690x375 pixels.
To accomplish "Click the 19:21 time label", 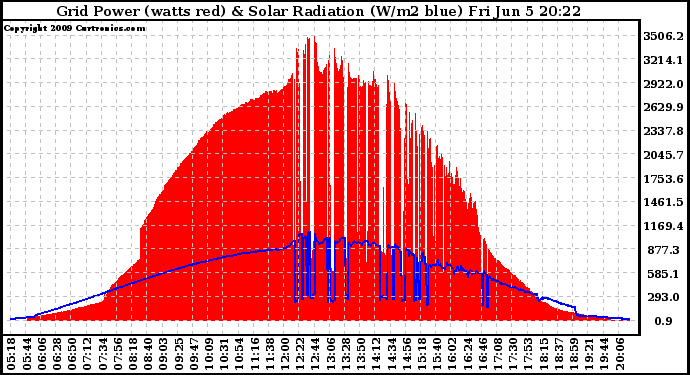I will click(x=588, y=354).
